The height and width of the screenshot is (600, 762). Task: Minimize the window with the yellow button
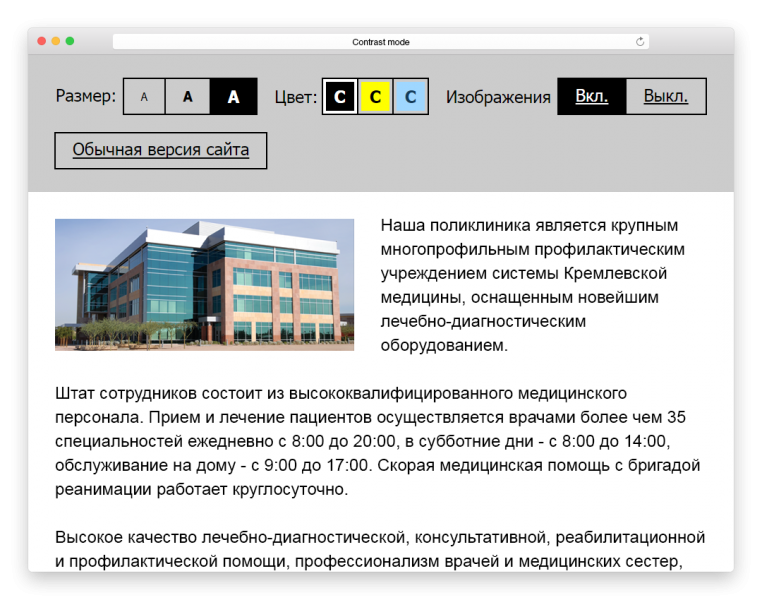tap(56, 42)
